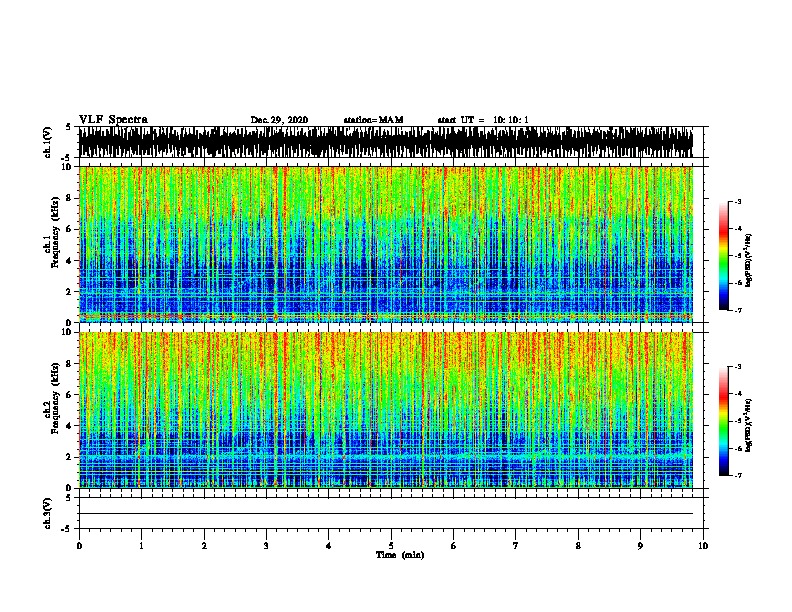
Task: Click the 5 tick on the ch.1(V) axis
Action: pyautogui.click(x=69, y=127)
